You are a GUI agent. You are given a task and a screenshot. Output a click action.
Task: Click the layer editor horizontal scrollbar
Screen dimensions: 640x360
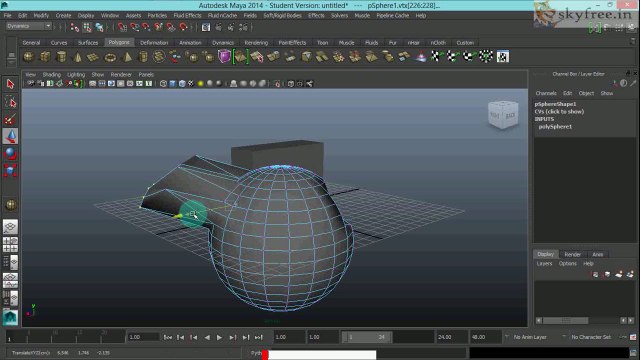coord(565,321)
